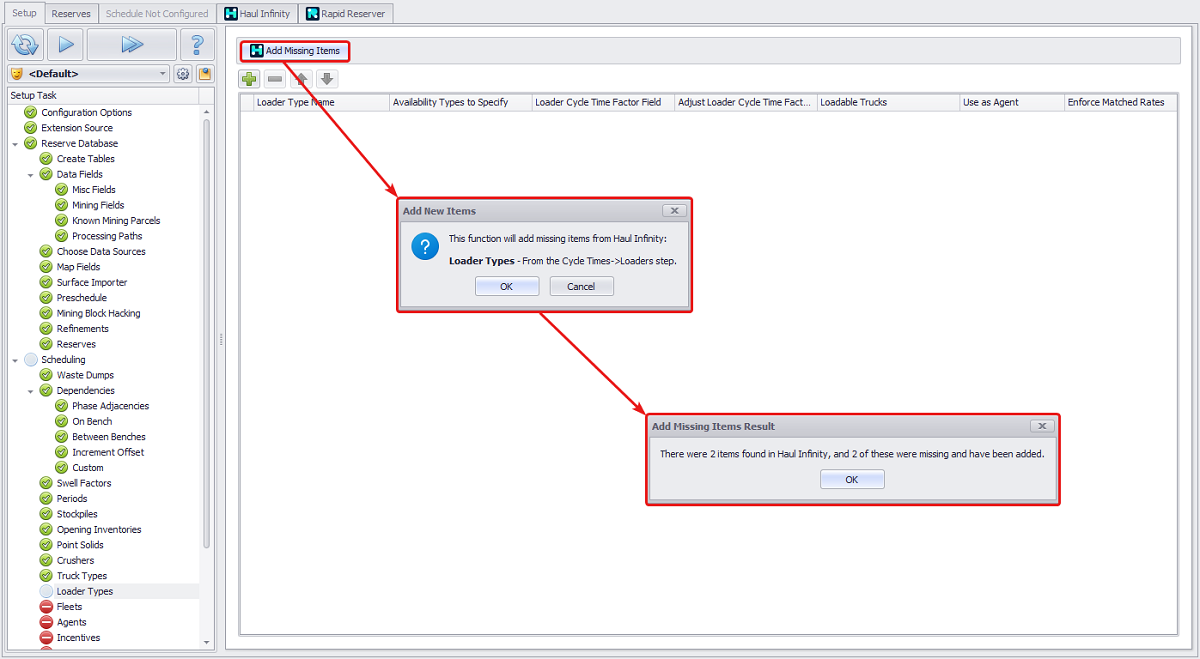Switch to the Setup tab
Viewport: 1200px width, 659px height.
tap(24, 13)
